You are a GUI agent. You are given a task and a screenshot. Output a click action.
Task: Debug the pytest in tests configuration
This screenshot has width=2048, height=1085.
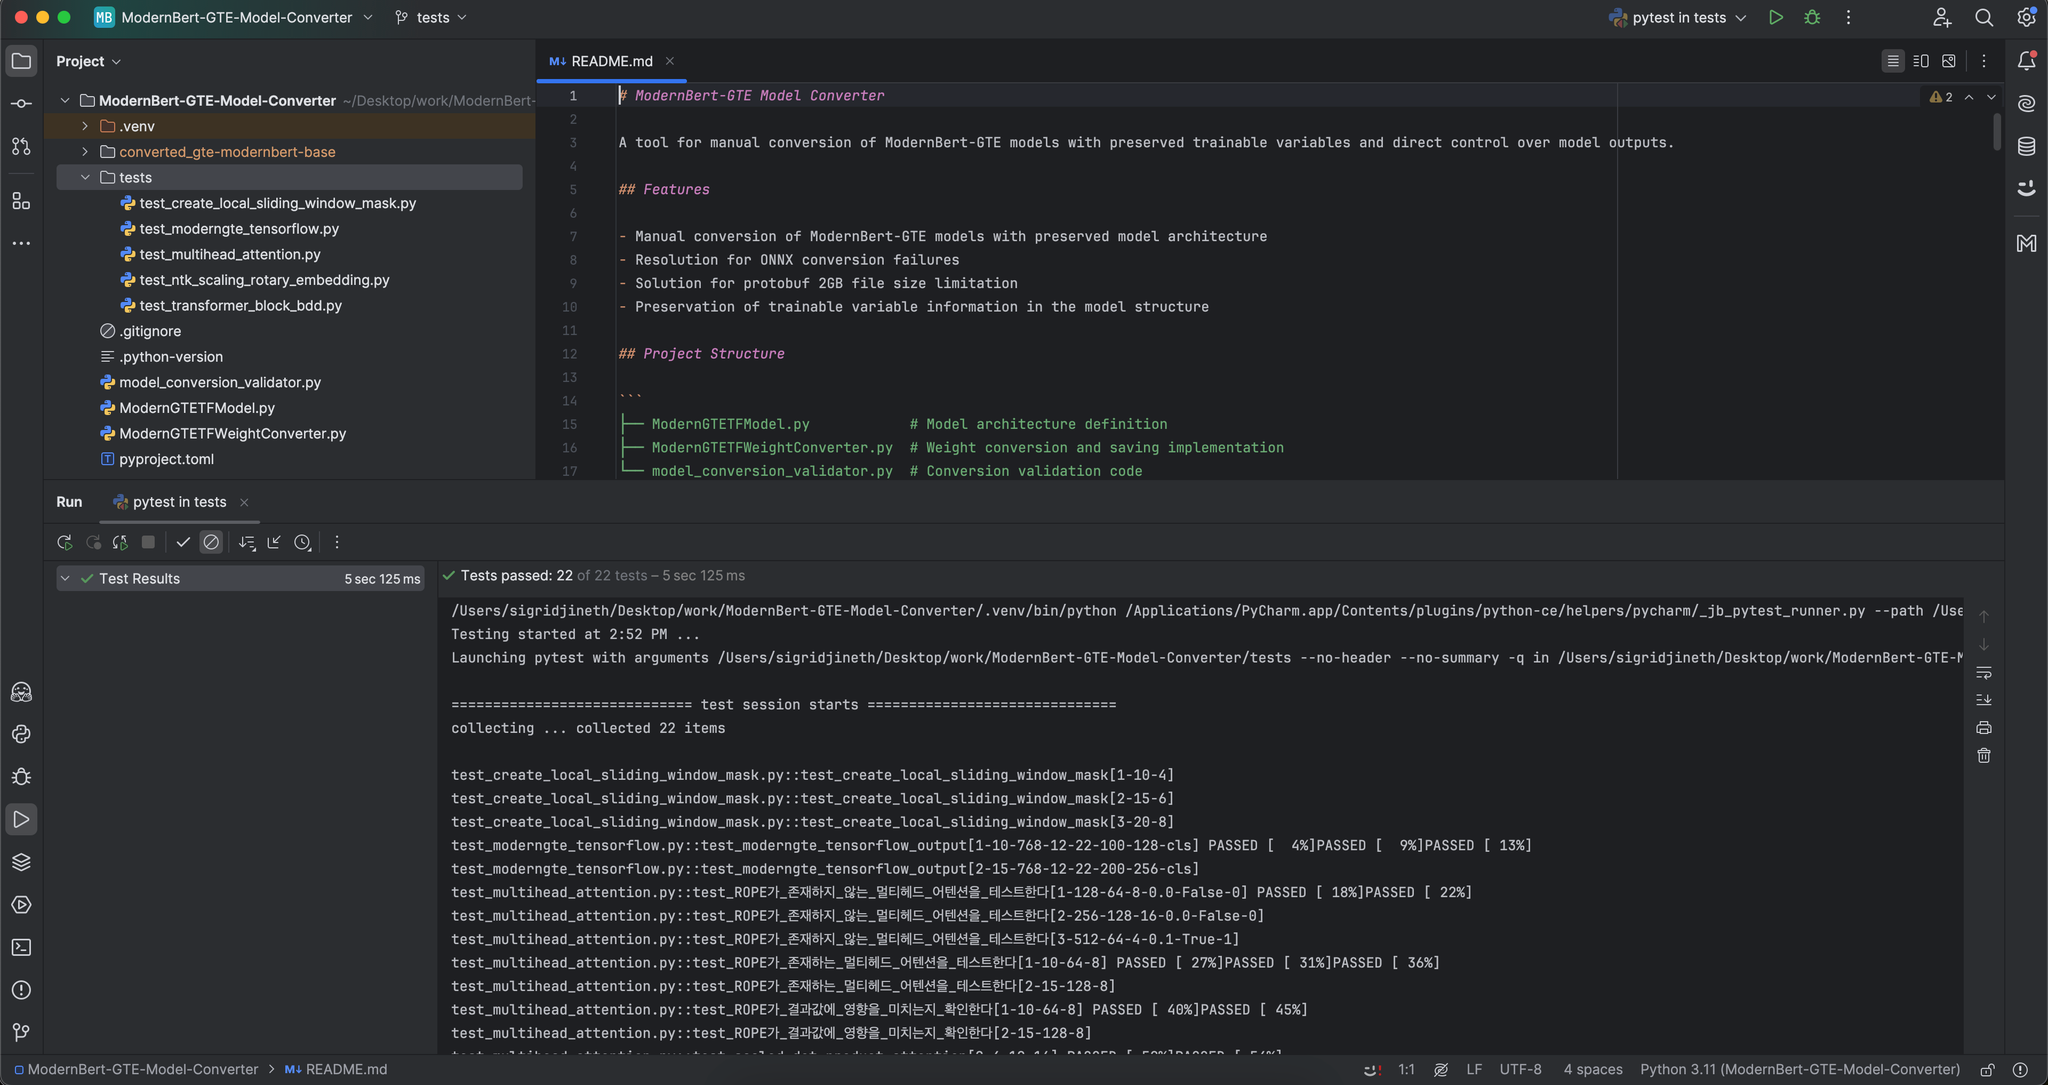click(1812, 18)
